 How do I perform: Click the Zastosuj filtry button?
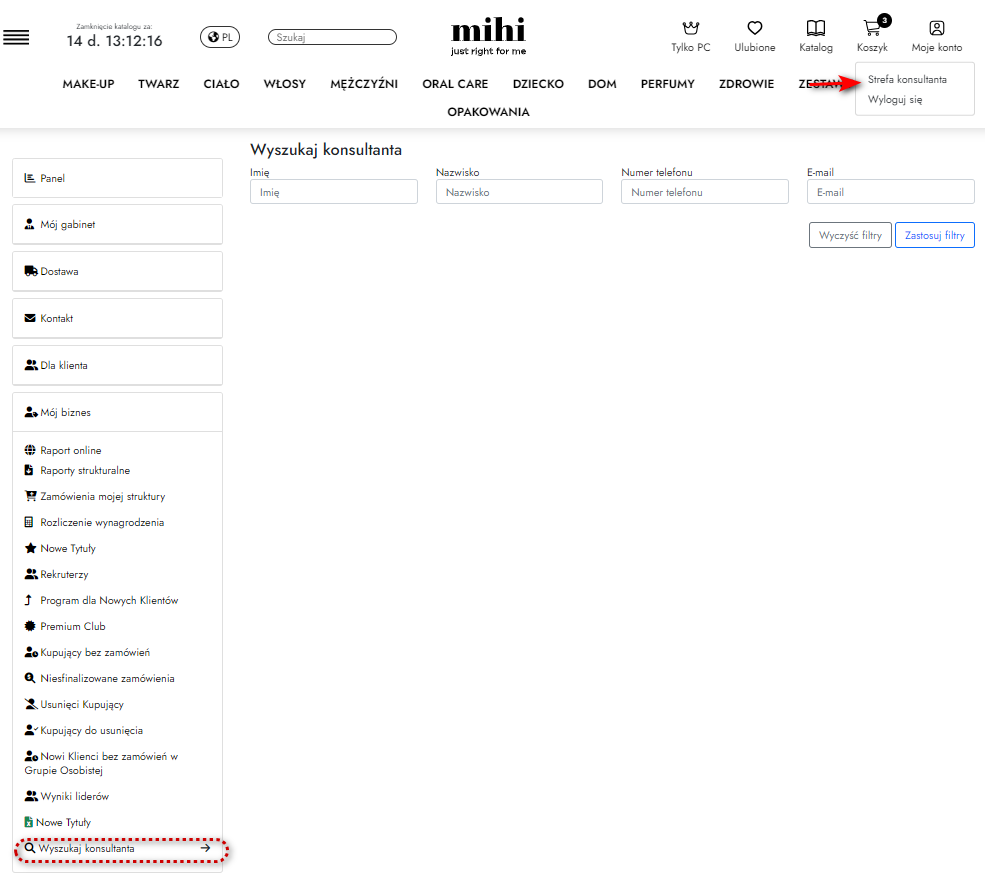[934, 235]
